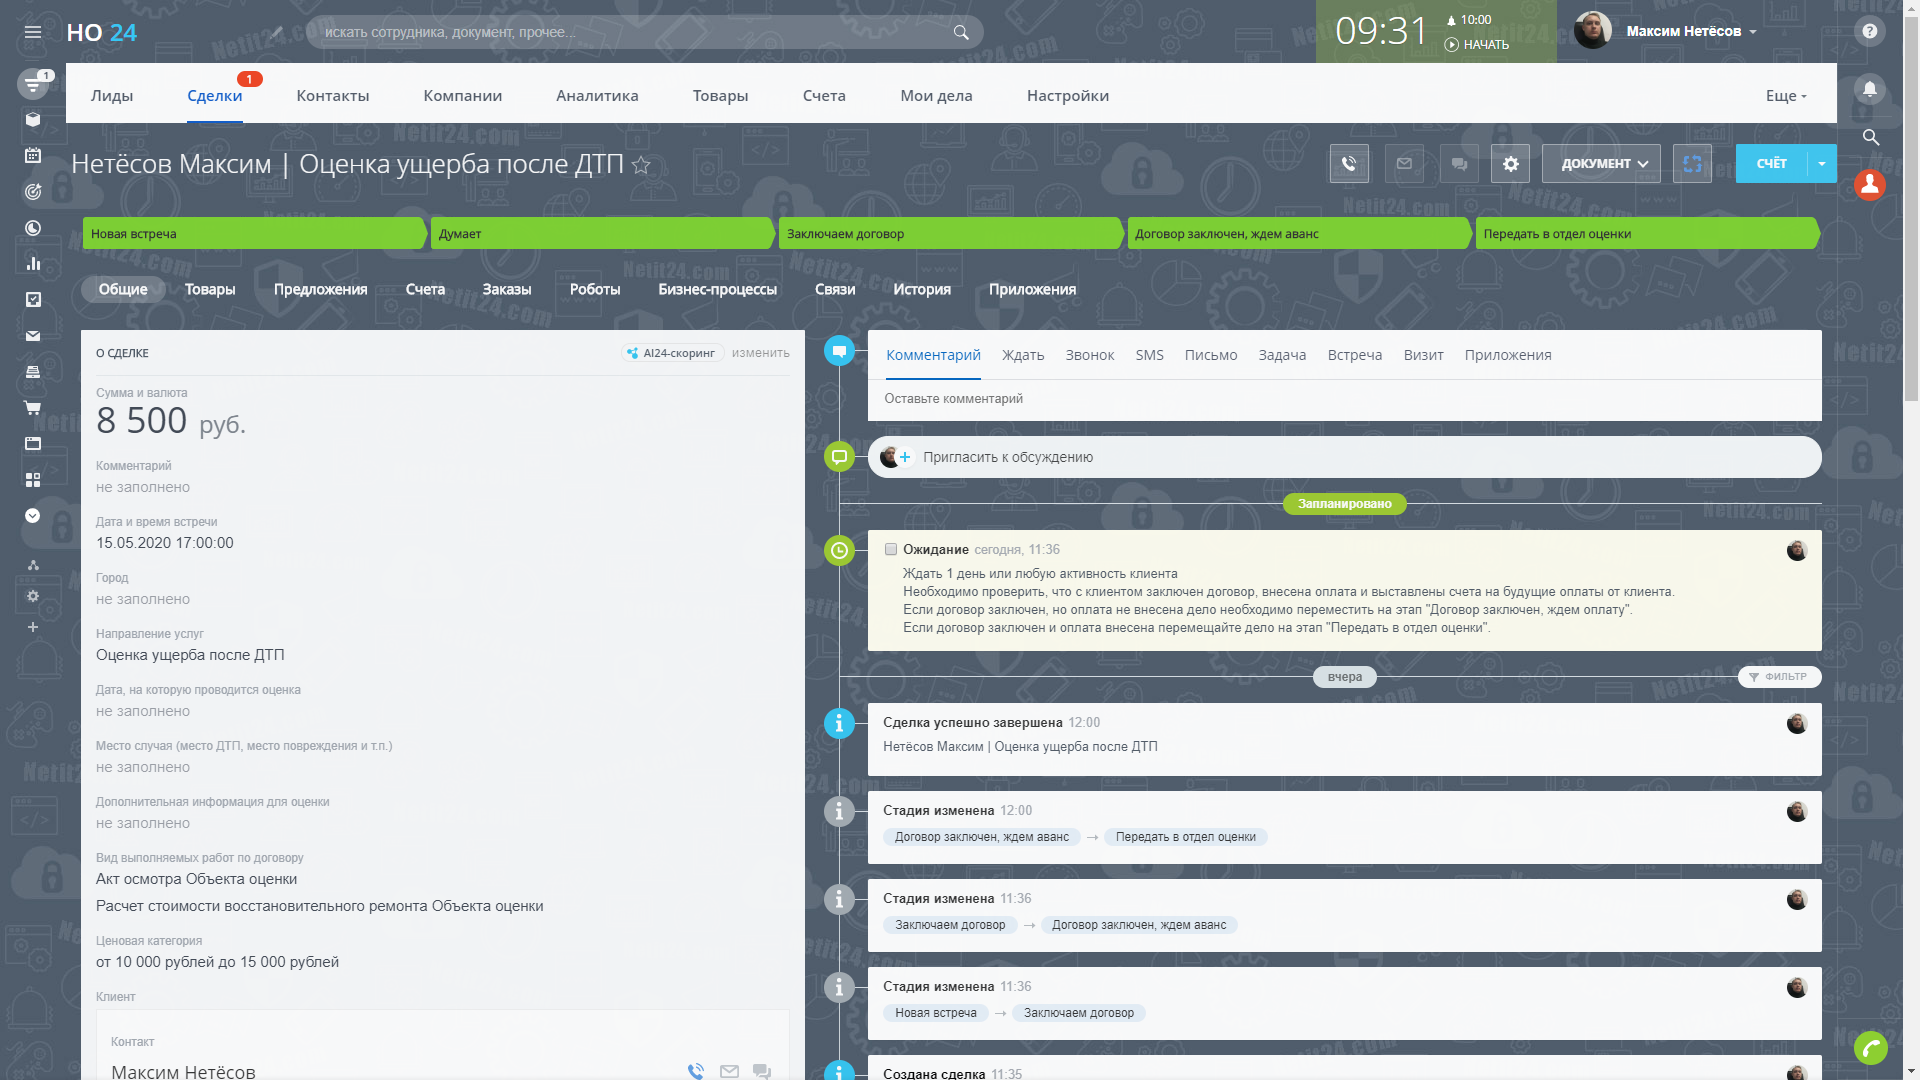This screenshot has height=1080, width=1920.
Task: Open the hamburger main menu
Action: click(33, 32)
